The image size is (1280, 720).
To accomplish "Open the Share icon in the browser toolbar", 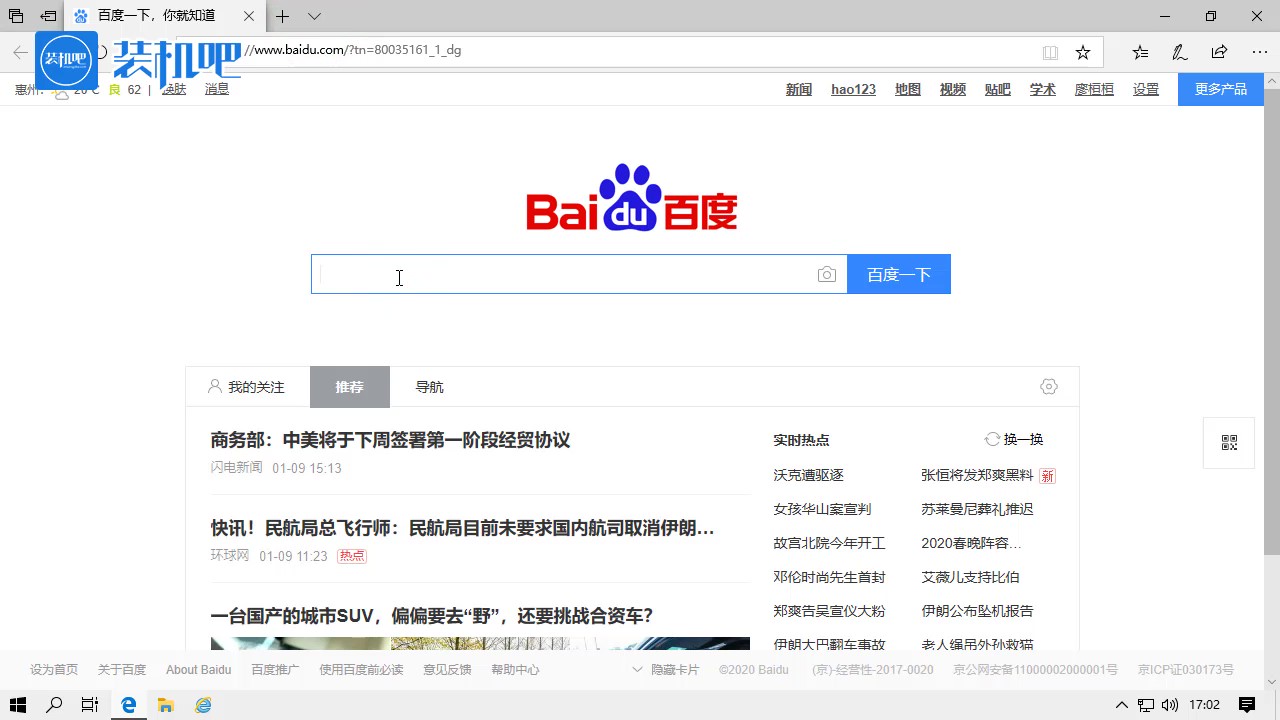I will [x=1219, y=51].
